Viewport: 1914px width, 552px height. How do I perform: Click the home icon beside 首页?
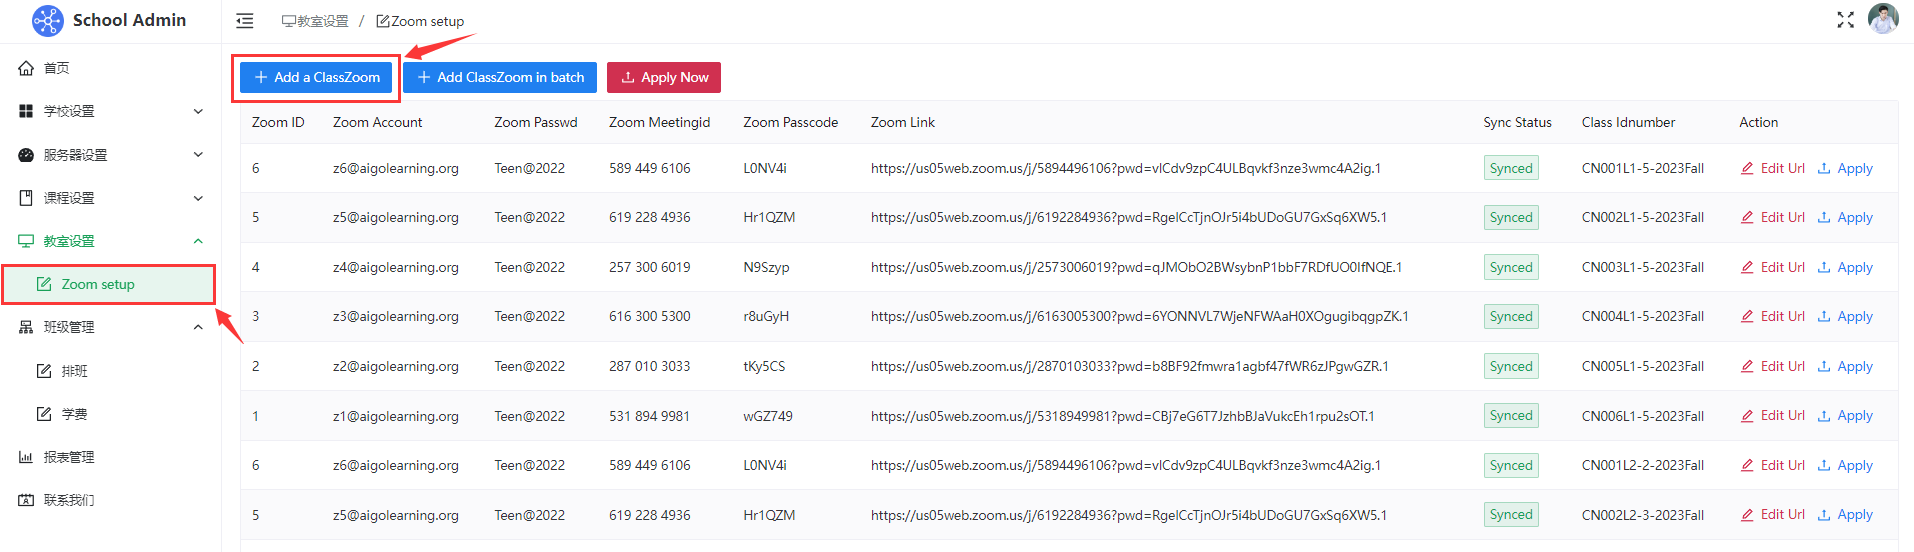click(x=27, y=68)
